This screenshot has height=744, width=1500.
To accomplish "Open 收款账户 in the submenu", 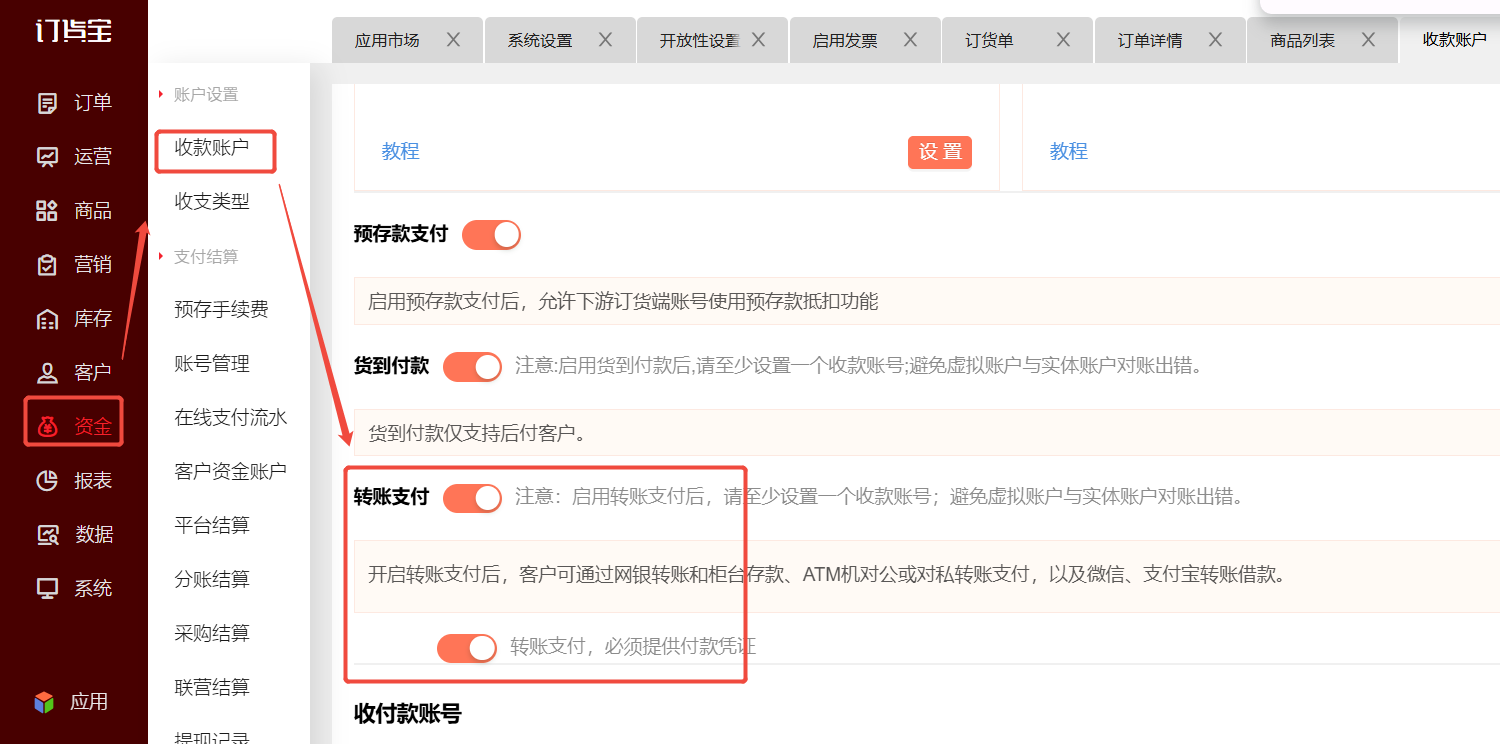I will tap(211, 148).
